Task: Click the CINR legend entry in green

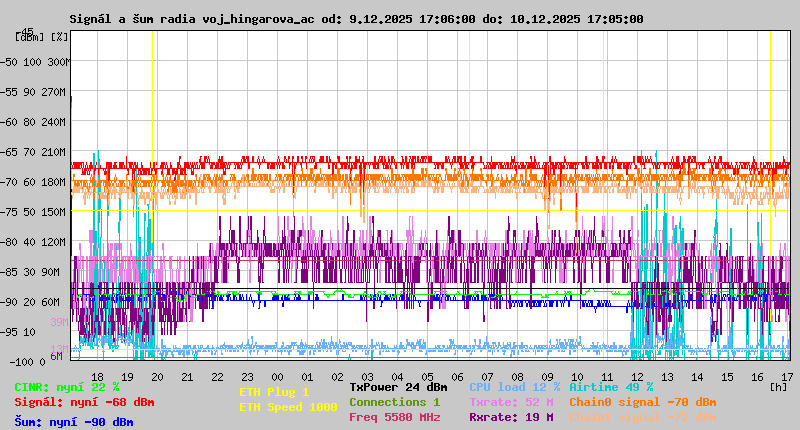Action: tap(67, 387)
